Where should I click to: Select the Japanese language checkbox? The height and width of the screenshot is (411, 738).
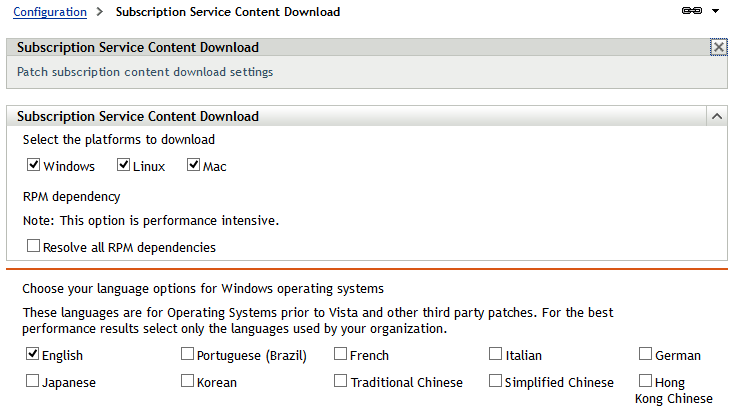point(34,381)
